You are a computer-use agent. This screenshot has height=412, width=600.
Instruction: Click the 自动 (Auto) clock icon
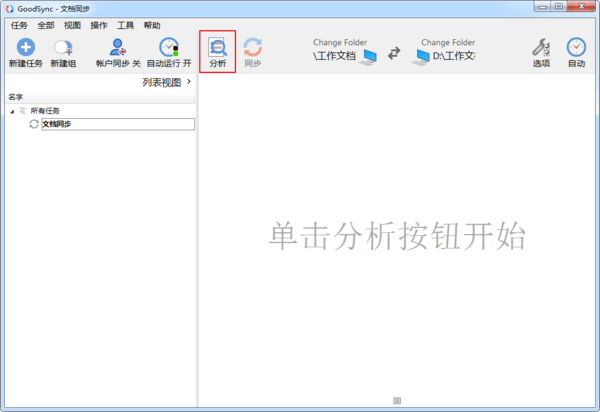click(576, 50)
